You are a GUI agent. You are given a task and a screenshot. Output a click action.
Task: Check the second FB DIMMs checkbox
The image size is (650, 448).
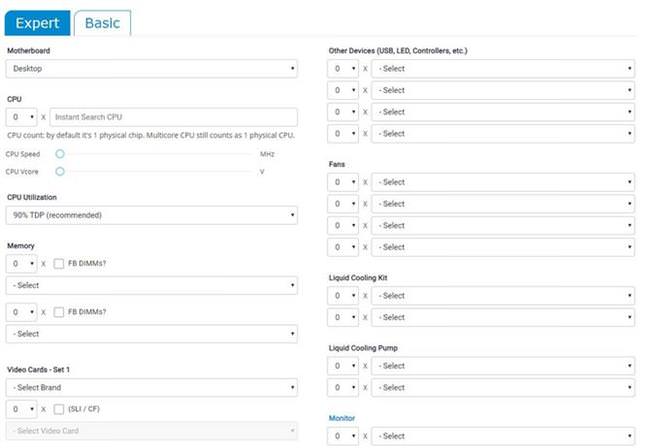click(x=59, y=312)
